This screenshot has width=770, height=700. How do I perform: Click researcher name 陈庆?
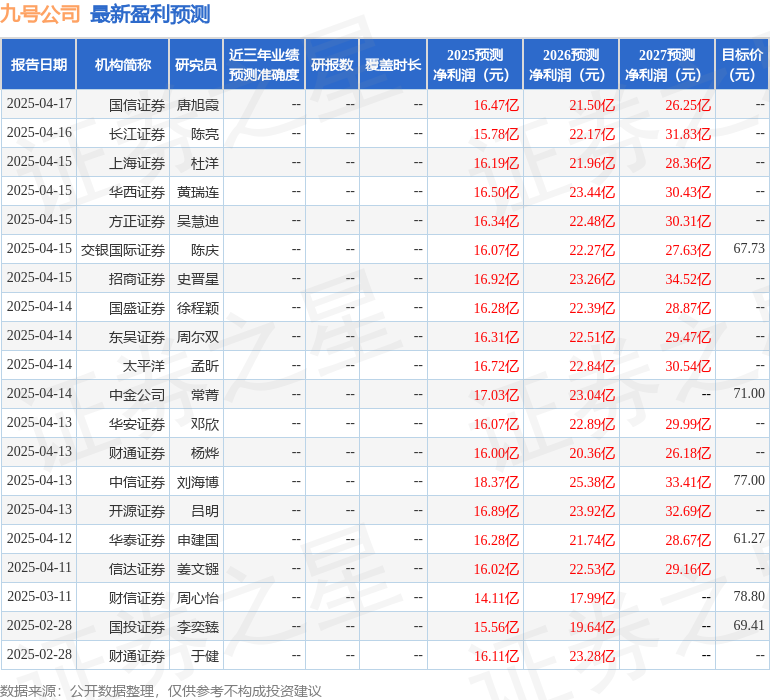[205, 250]
